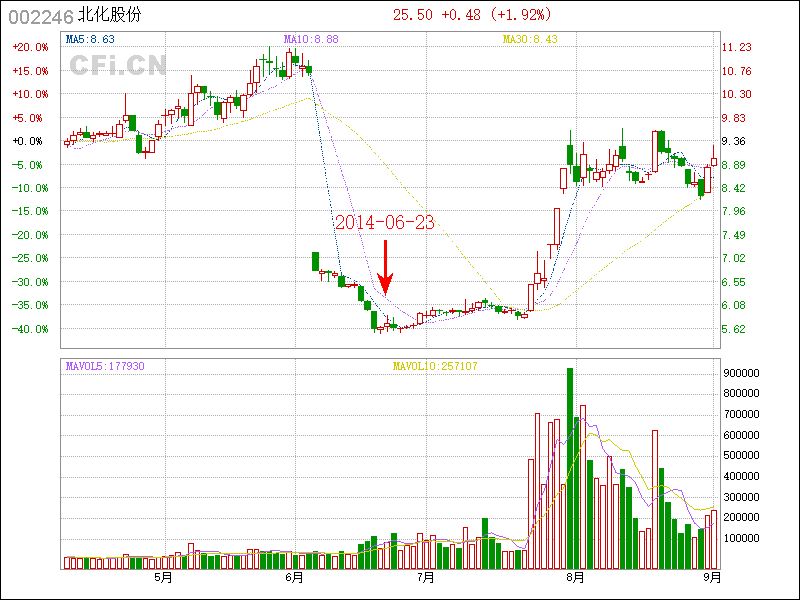Click the +5.0% axis label
The width and height of the screenshot is (800, 600).
(31, 118)
